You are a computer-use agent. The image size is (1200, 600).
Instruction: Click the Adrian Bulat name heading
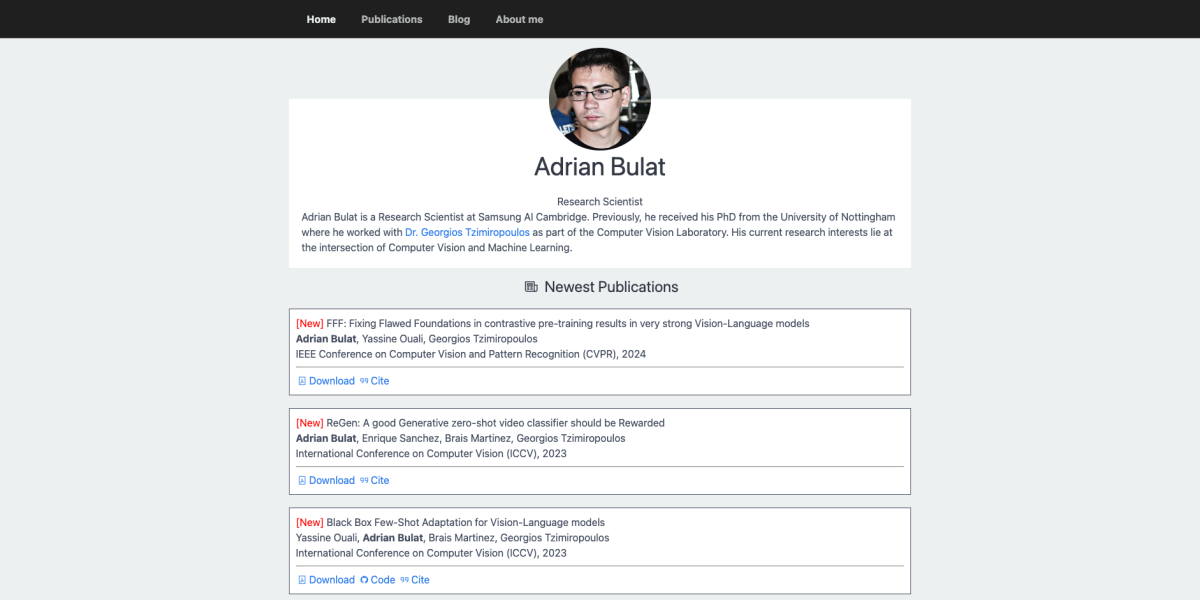tap(600, 167)
